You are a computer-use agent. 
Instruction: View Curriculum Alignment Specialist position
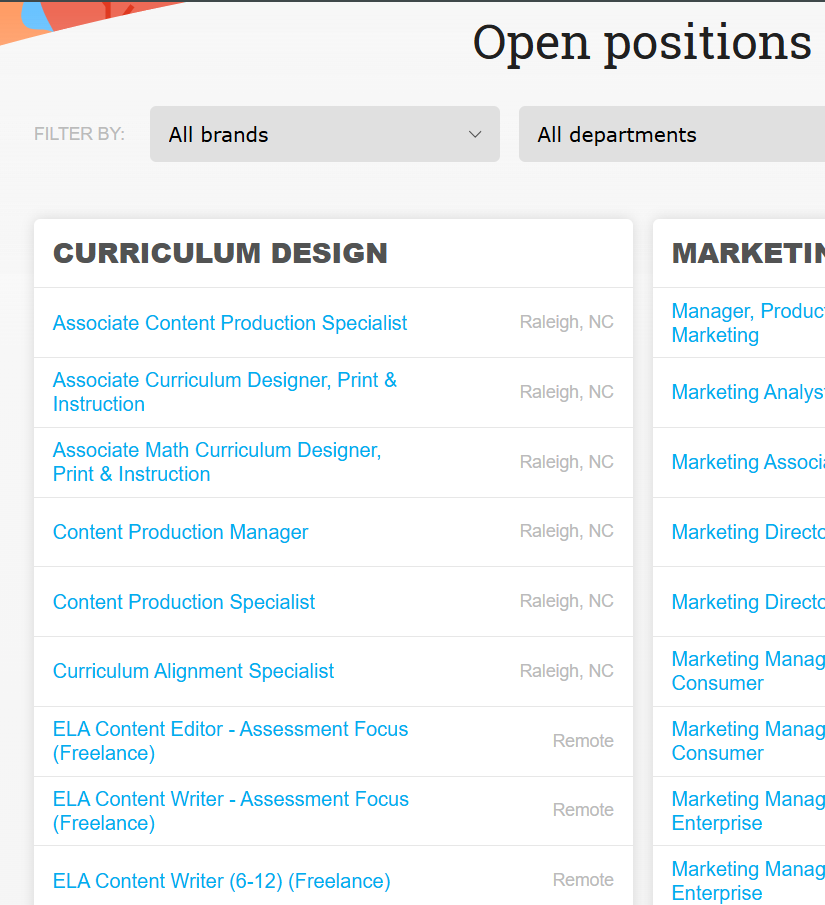pyautogui.click(x=194, y=671)
